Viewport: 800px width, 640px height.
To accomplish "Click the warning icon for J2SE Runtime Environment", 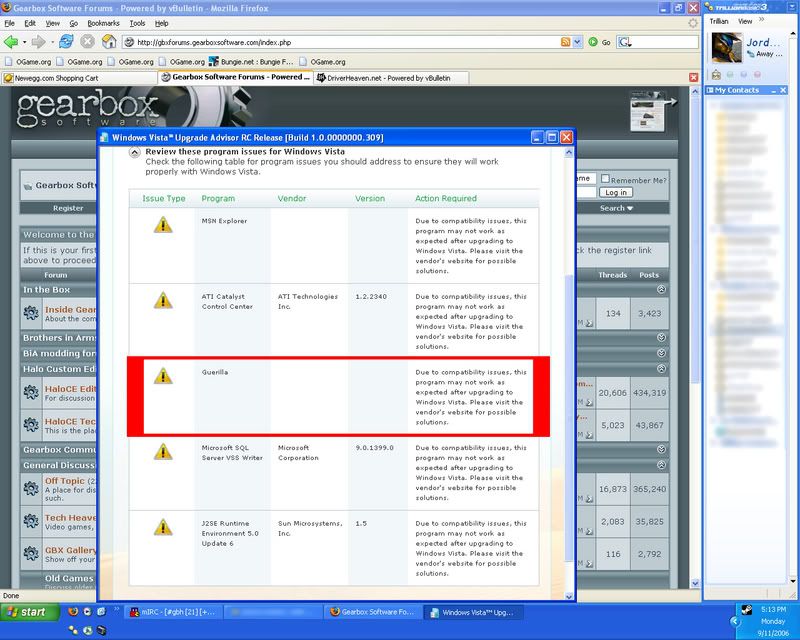I will 163,527.
